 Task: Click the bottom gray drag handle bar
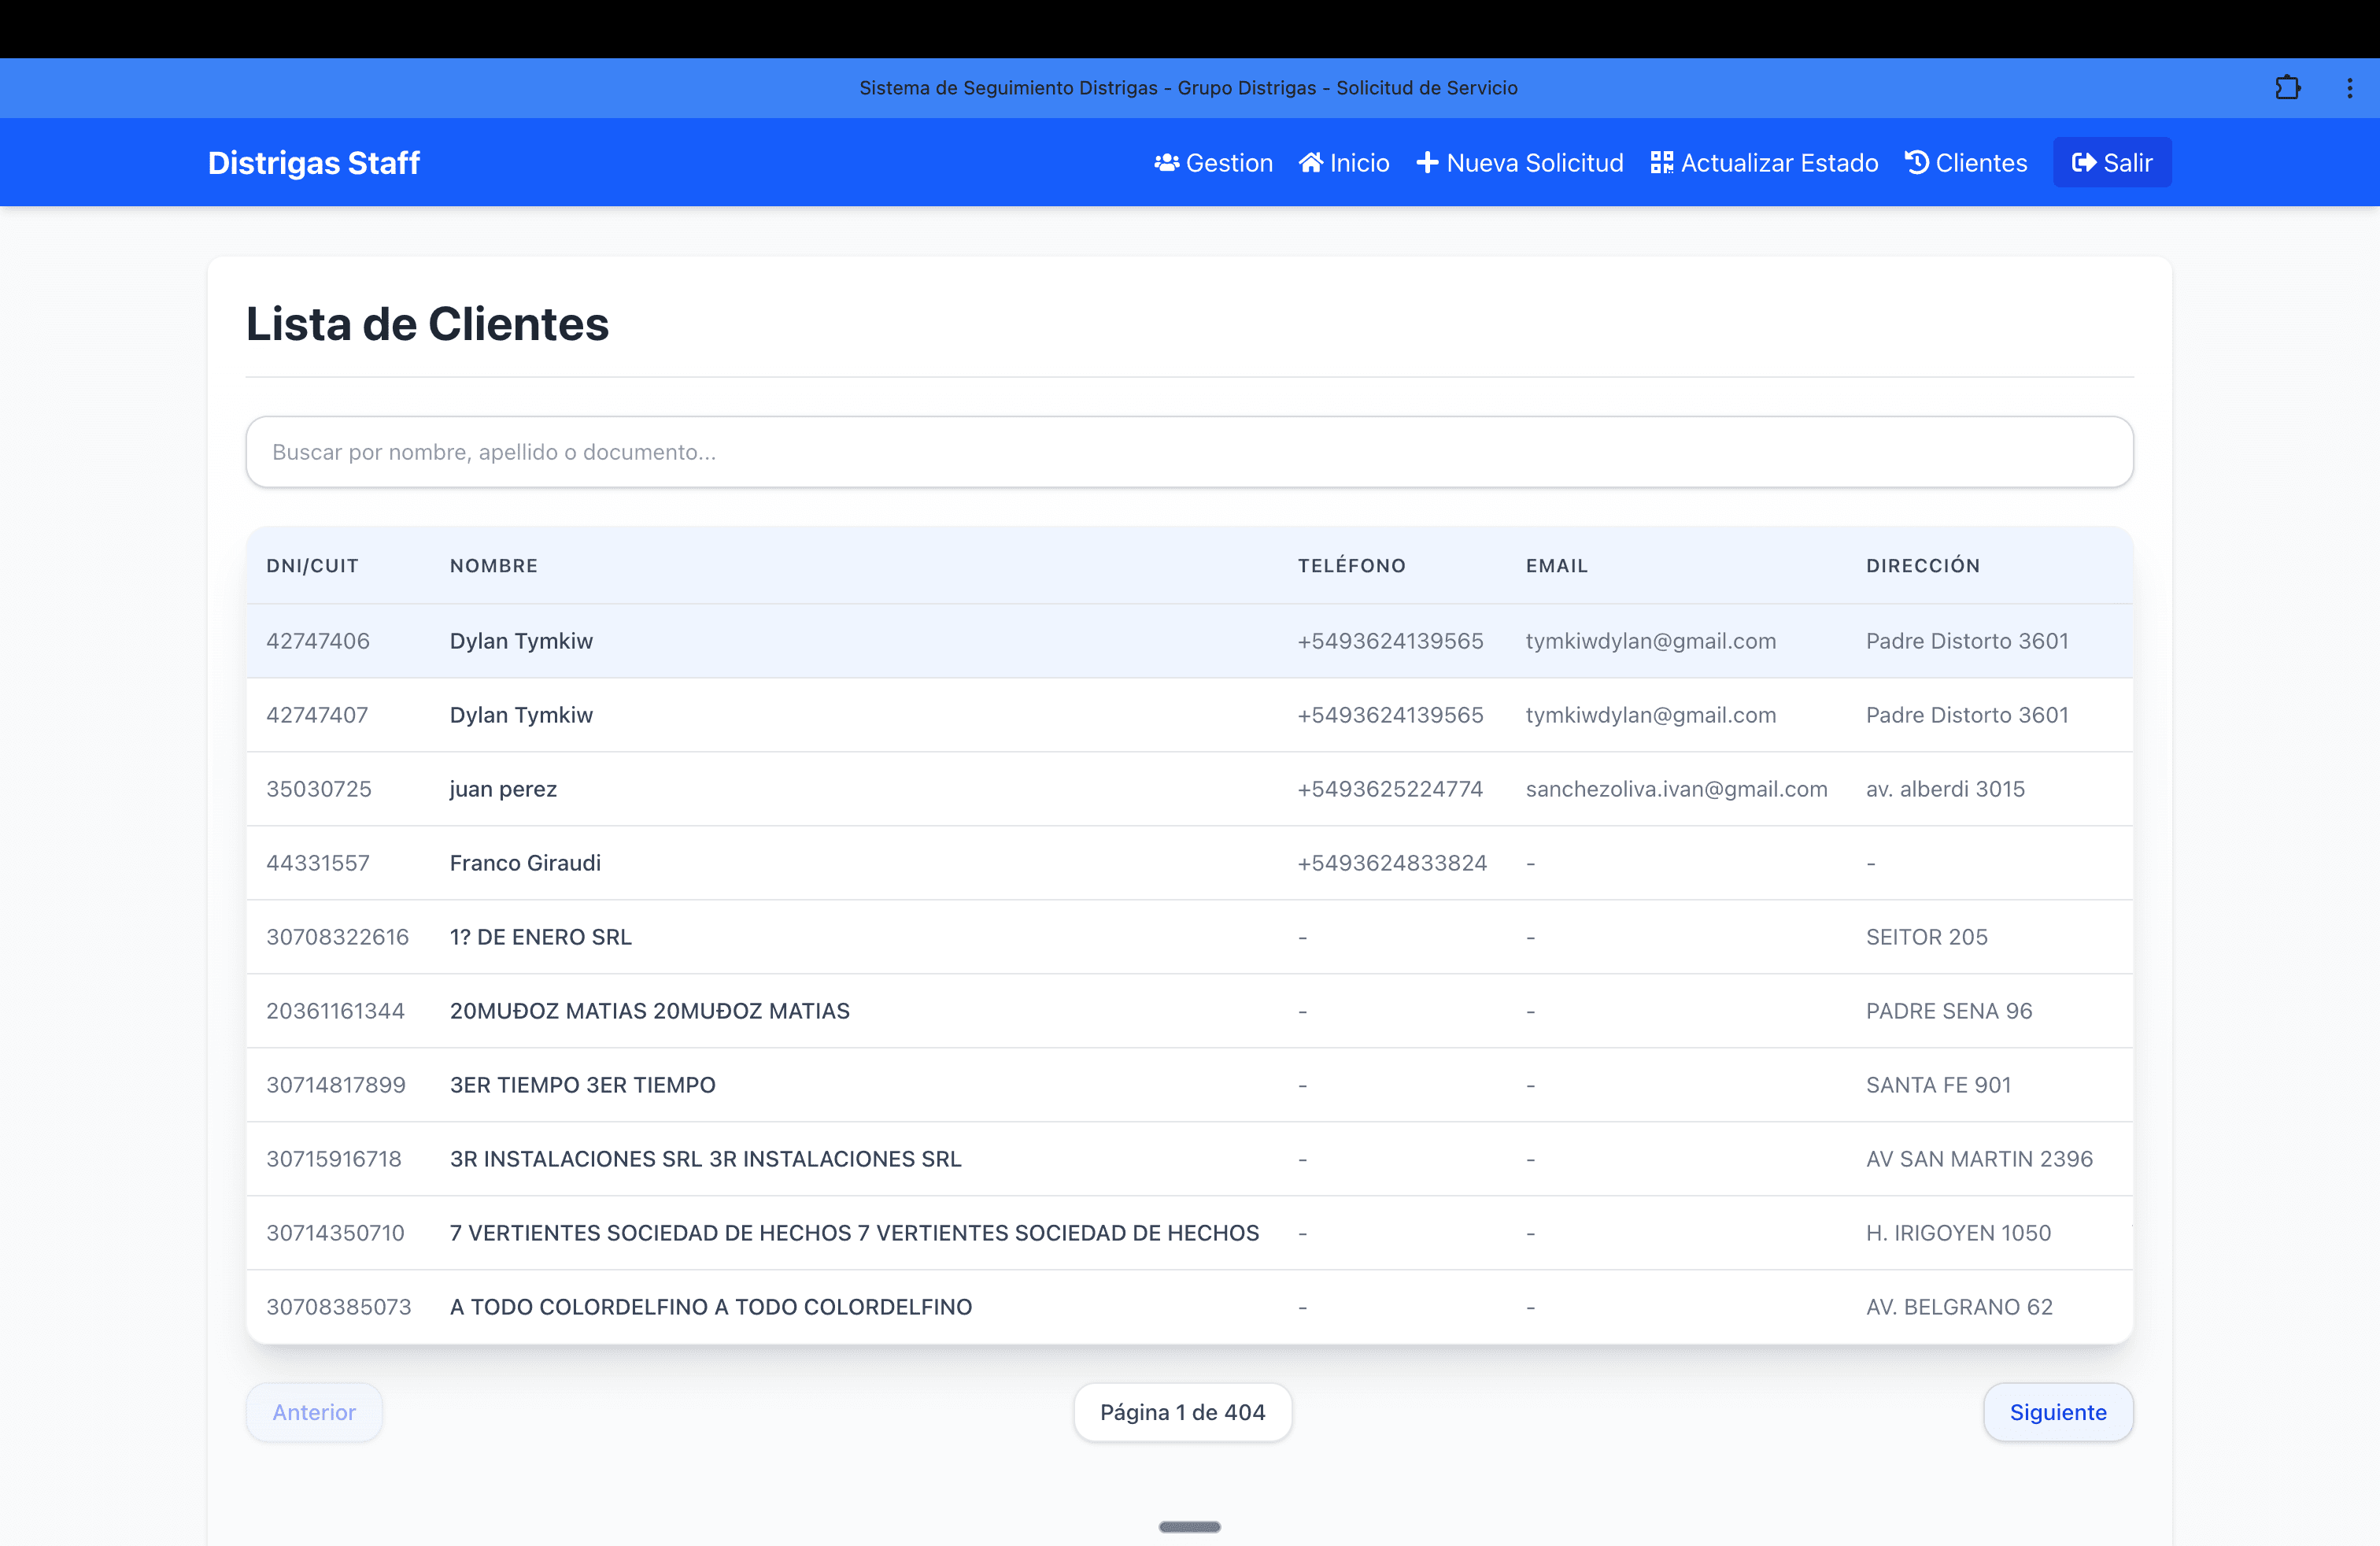pos(1190,1527)
